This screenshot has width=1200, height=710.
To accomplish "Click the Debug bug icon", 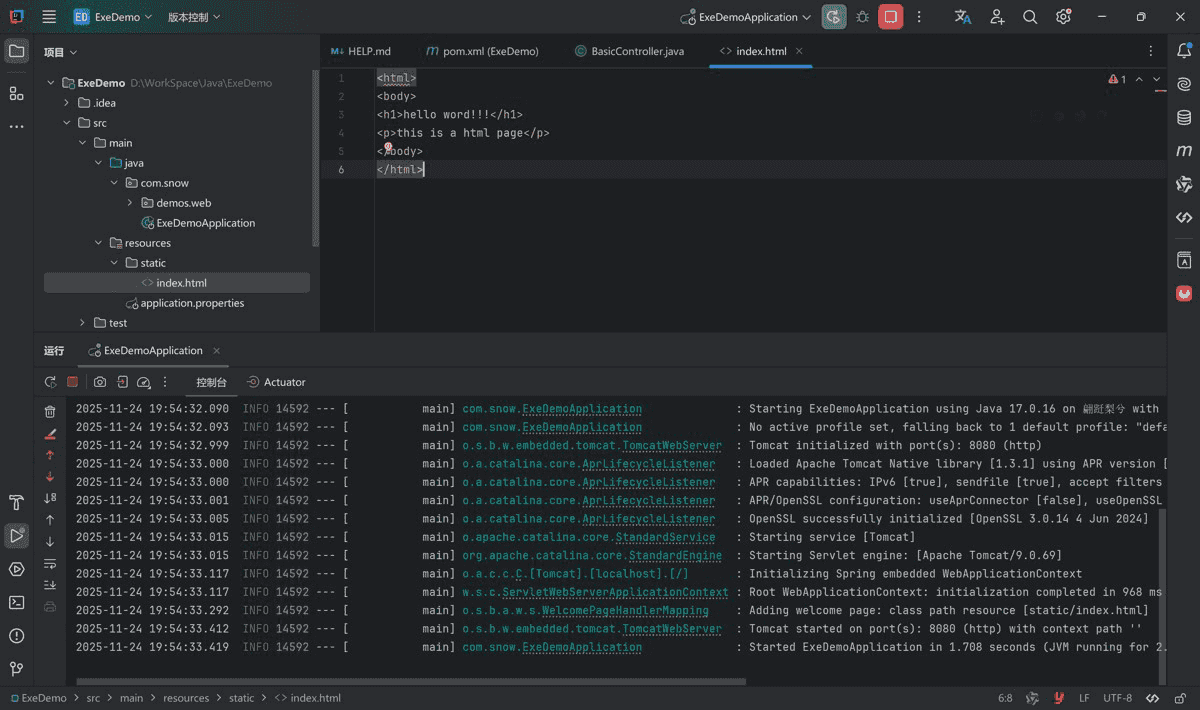I will (862, 17).
